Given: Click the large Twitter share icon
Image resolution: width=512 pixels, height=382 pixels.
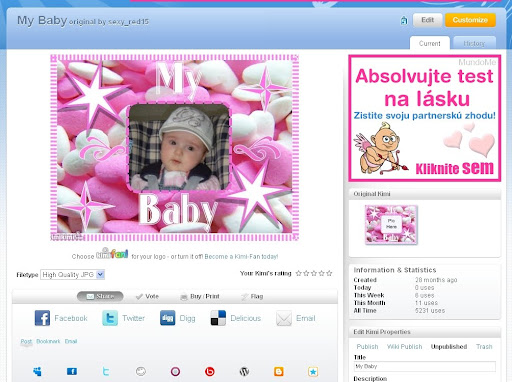Looking at the screenshot, I should click(110, 318).
